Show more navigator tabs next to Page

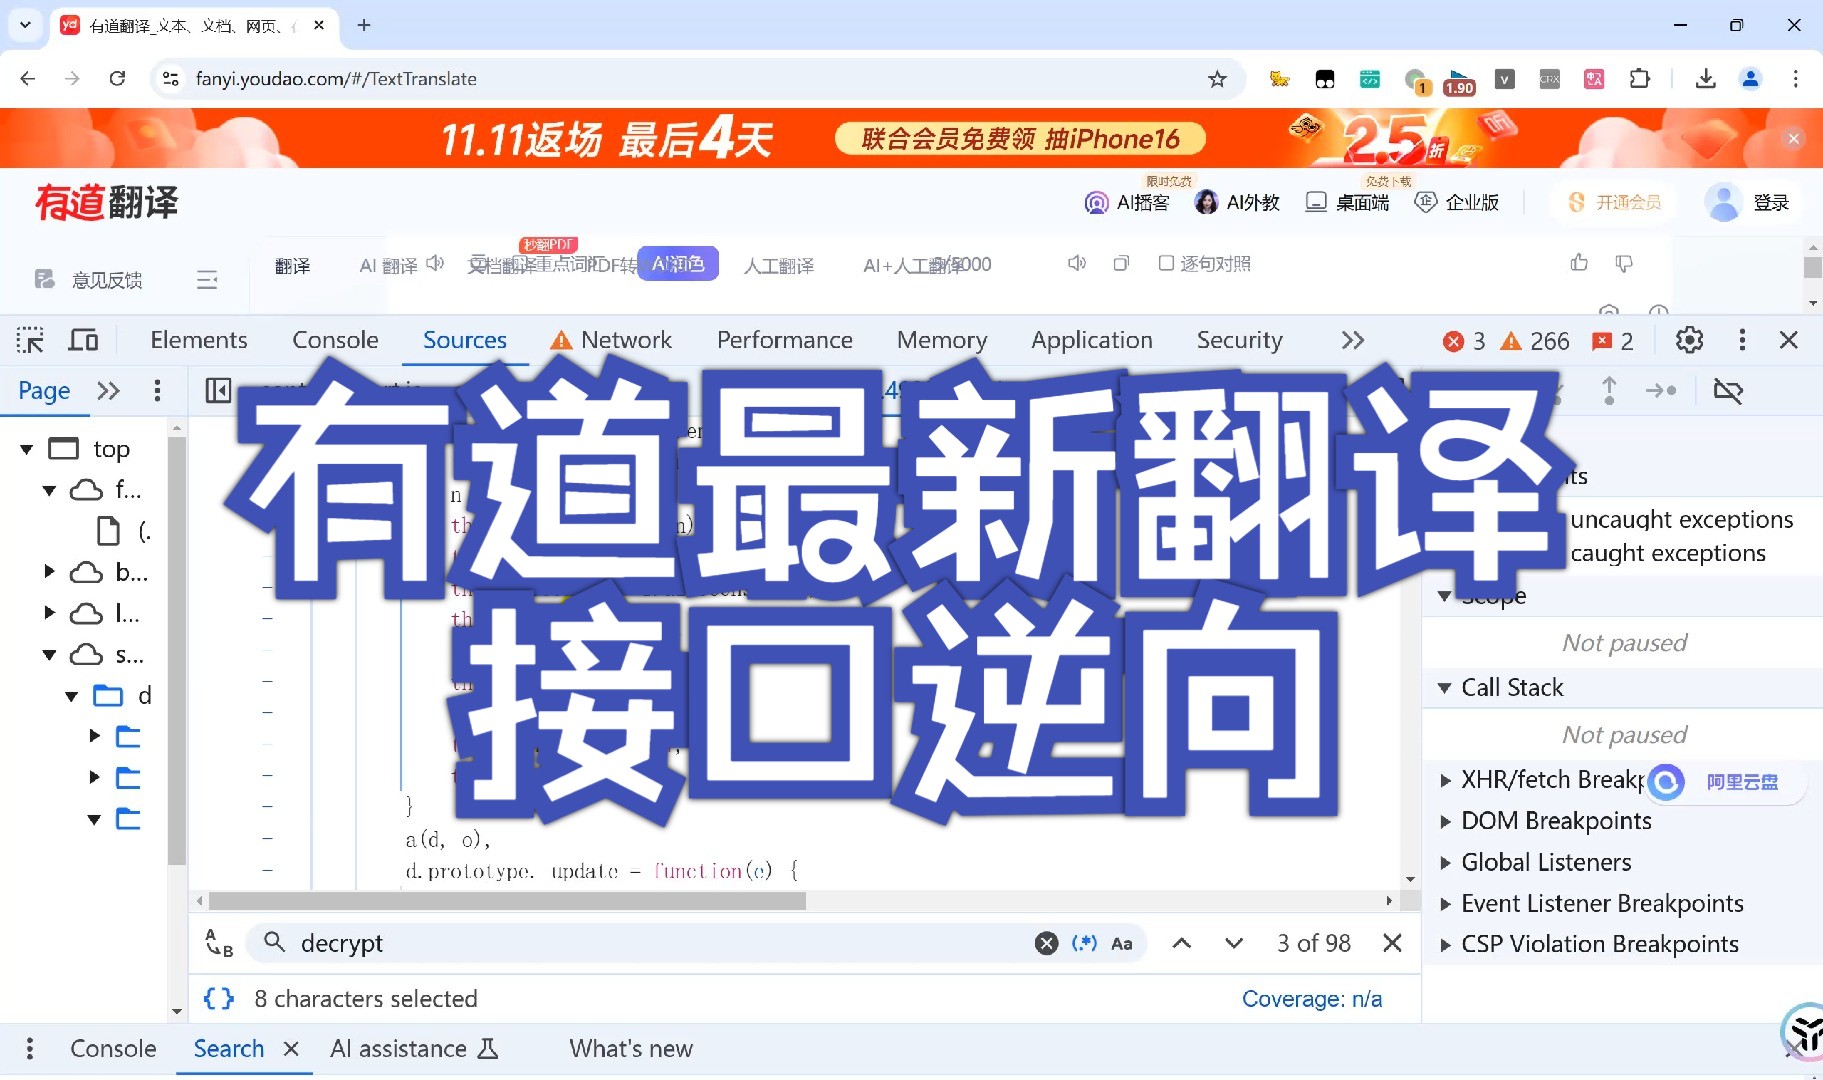point(108,390)
